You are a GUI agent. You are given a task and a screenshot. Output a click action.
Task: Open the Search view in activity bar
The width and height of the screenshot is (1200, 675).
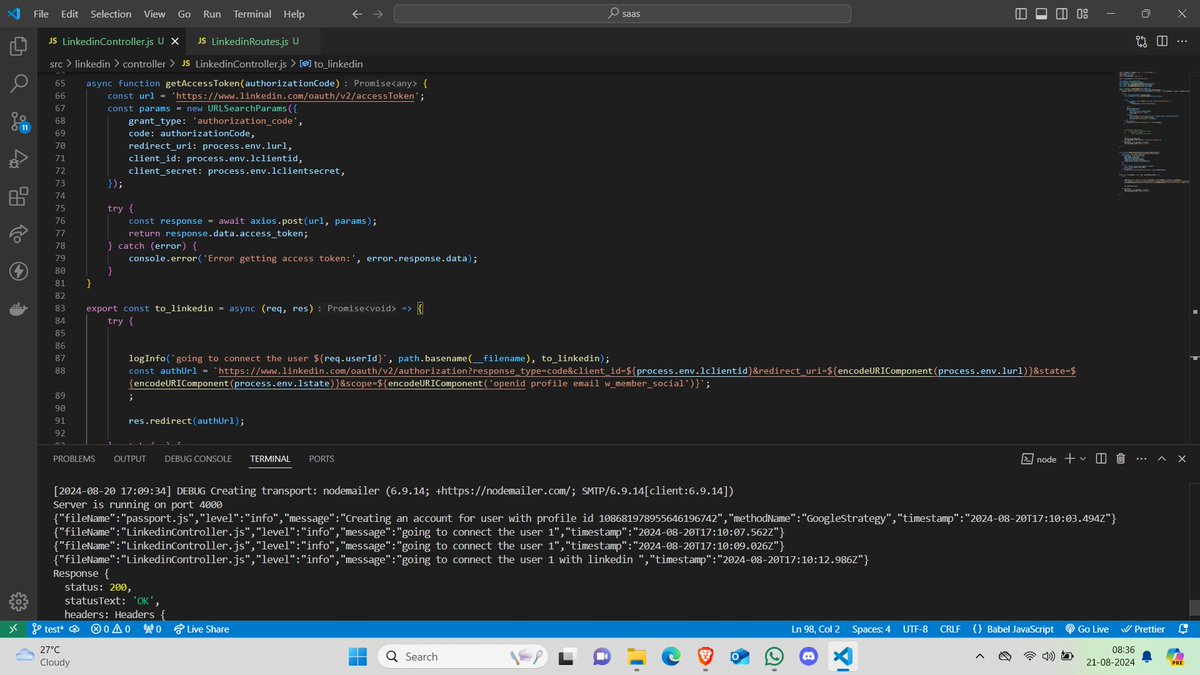18,84
